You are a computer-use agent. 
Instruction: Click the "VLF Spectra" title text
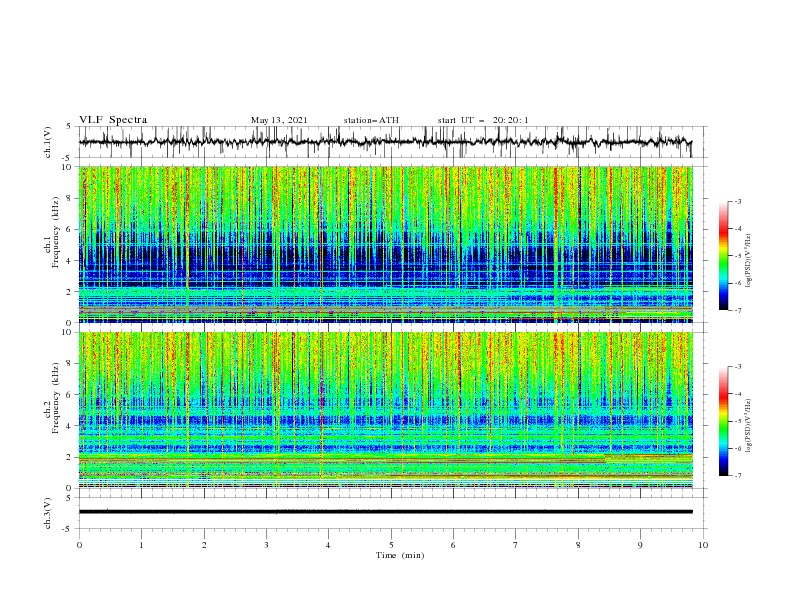coord(113,120)
